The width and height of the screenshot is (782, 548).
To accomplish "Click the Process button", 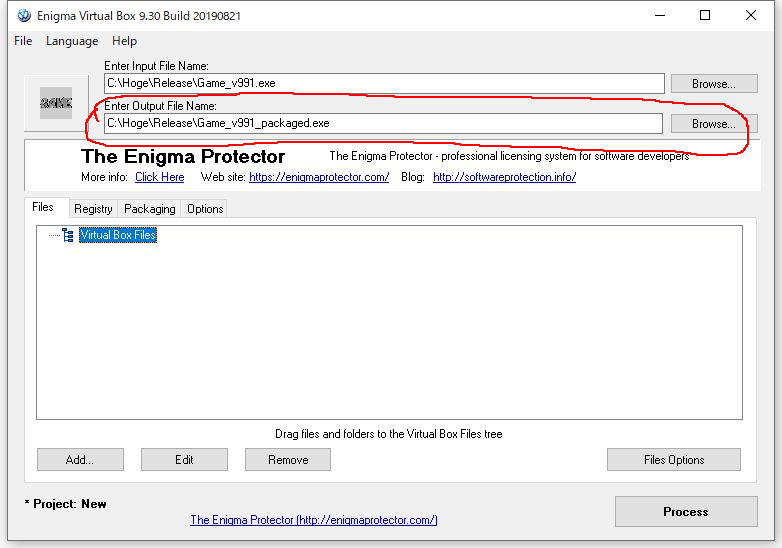I will 686,512.
